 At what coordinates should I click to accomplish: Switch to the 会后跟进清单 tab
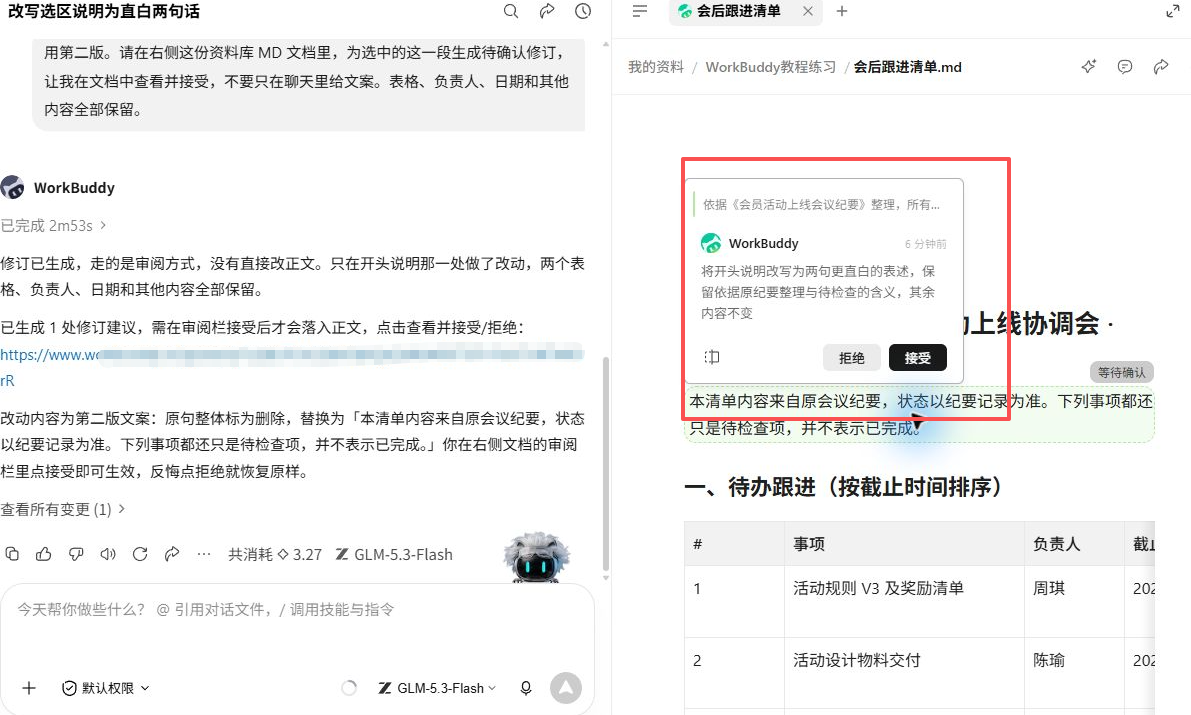[738, 11]
